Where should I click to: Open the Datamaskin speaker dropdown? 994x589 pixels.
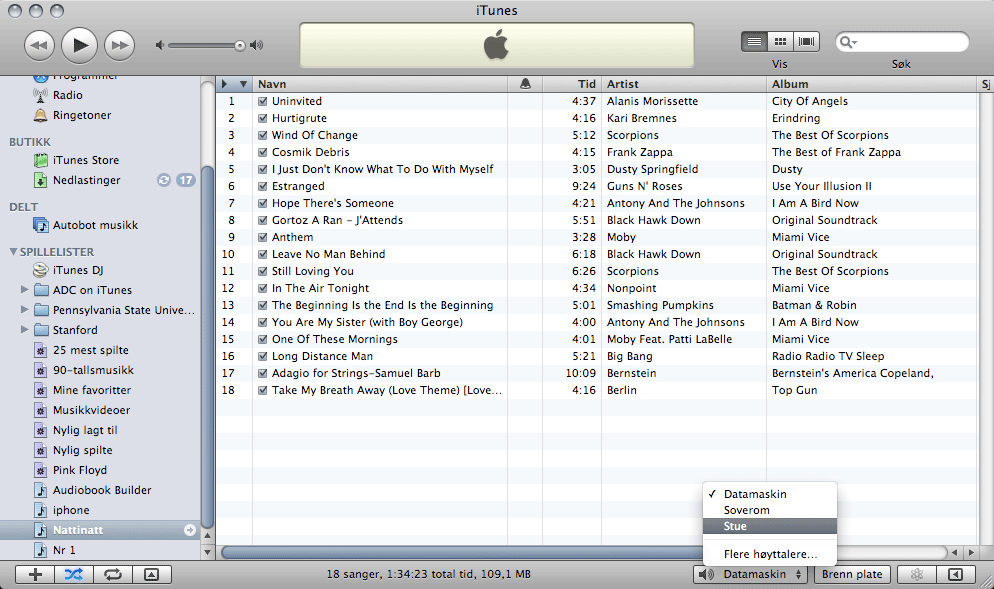(751, 574)
